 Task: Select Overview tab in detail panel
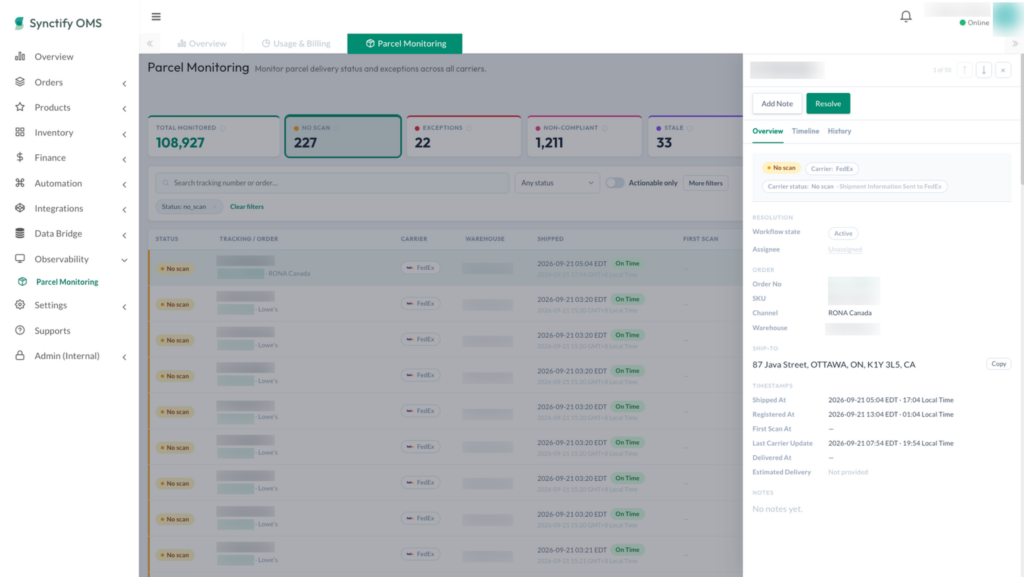click(767, 131)
